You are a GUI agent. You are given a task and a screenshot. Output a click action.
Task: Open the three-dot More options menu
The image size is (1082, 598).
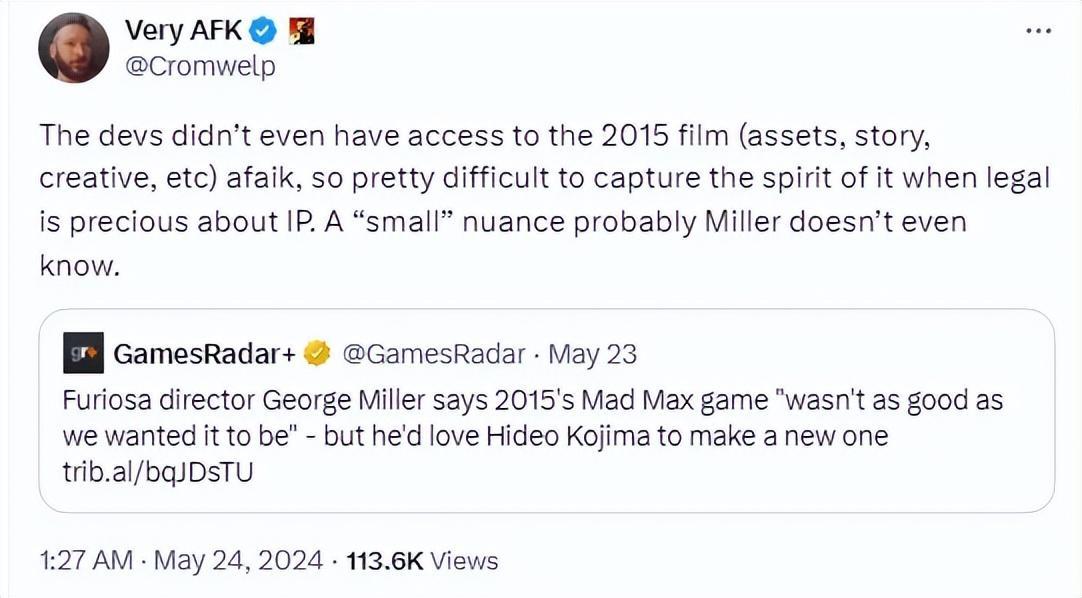1039,31
